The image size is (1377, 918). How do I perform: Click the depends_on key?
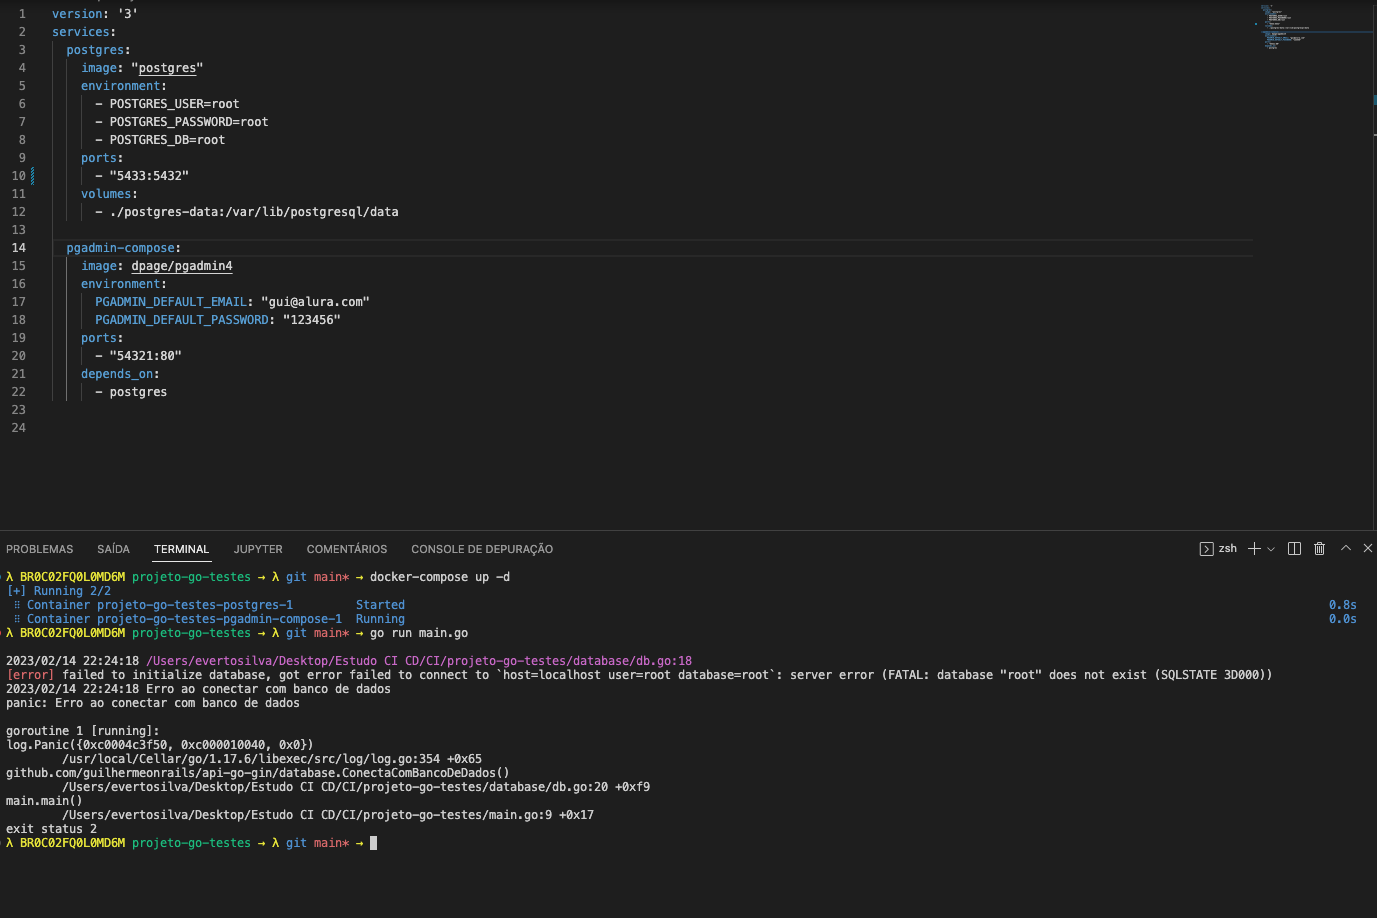117,374
